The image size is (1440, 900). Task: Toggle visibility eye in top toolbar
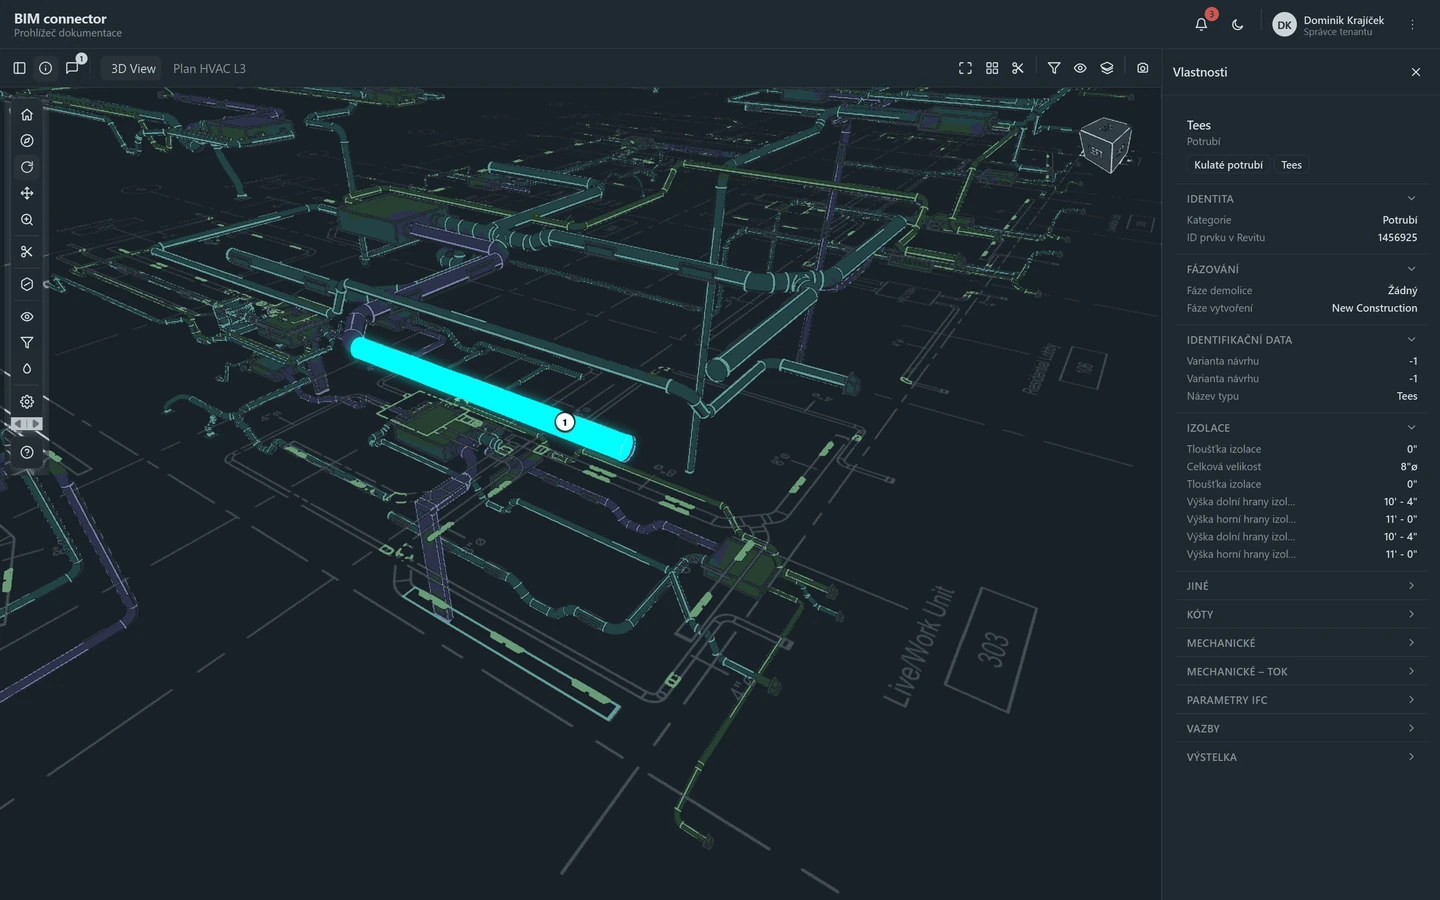1080,68
